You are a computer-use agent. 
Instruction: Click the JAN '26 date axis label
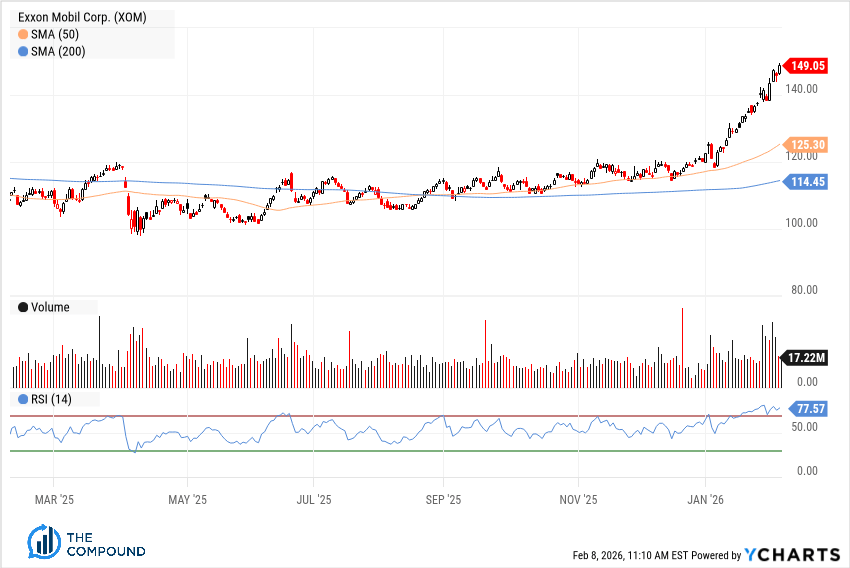point(705,500)
